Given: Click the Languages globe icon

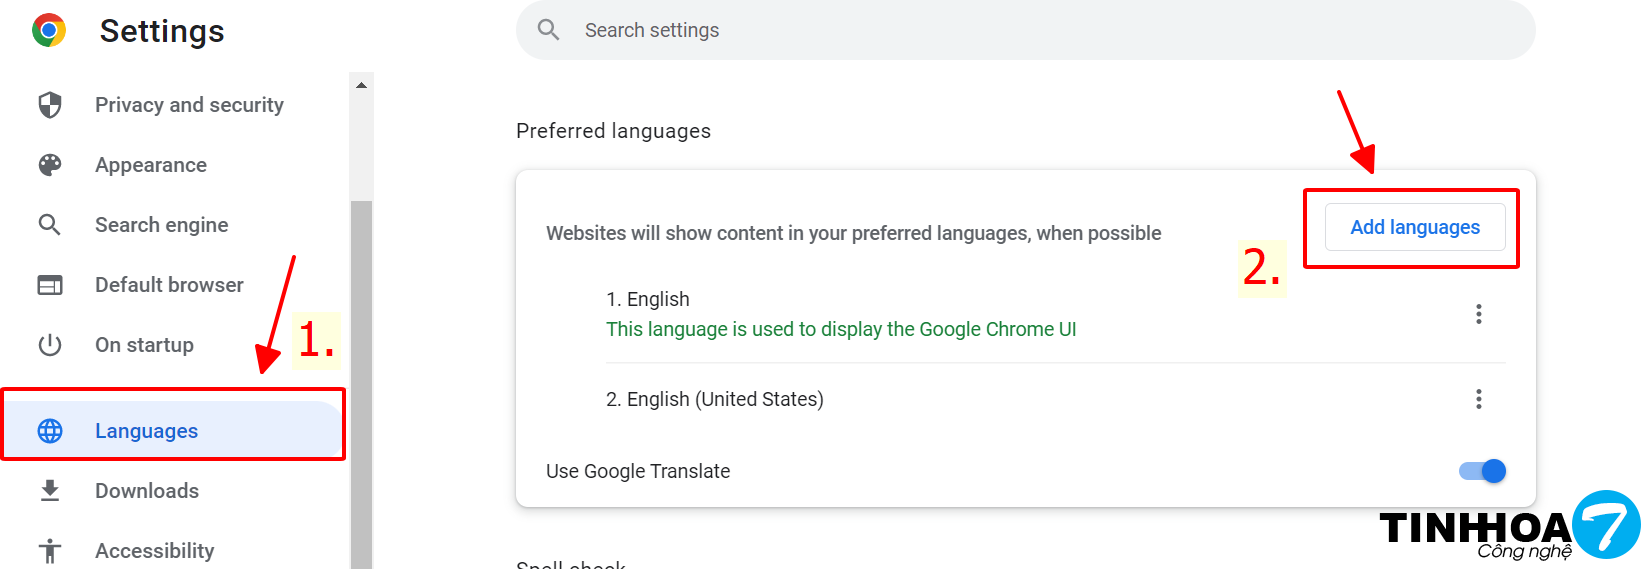Looking at the screenshot, I should point(50,431).
